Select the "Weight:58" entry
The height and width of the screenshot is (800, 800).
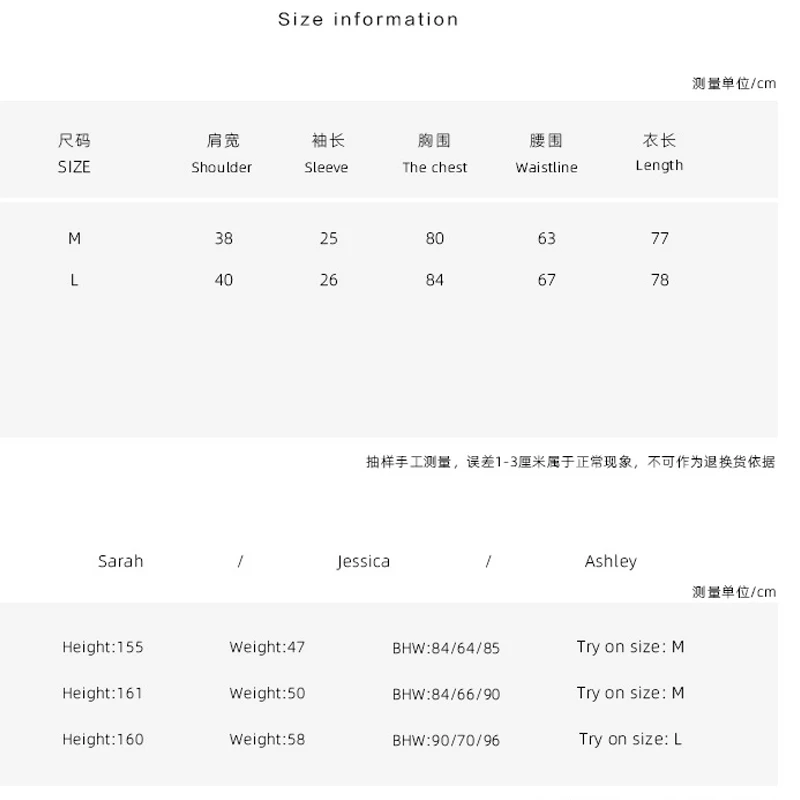pos(267,740)
